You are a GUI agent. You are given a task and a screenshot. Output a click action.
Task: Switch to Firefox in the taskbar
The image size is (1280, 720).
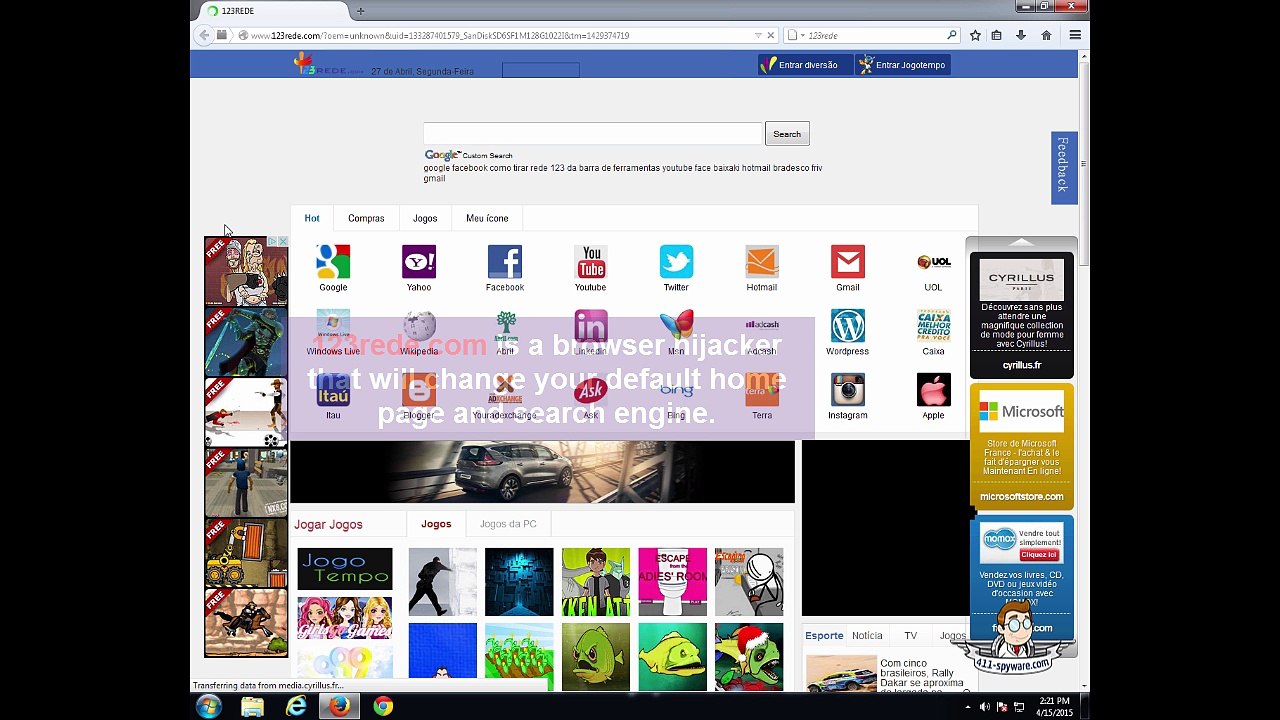point(339,707)
